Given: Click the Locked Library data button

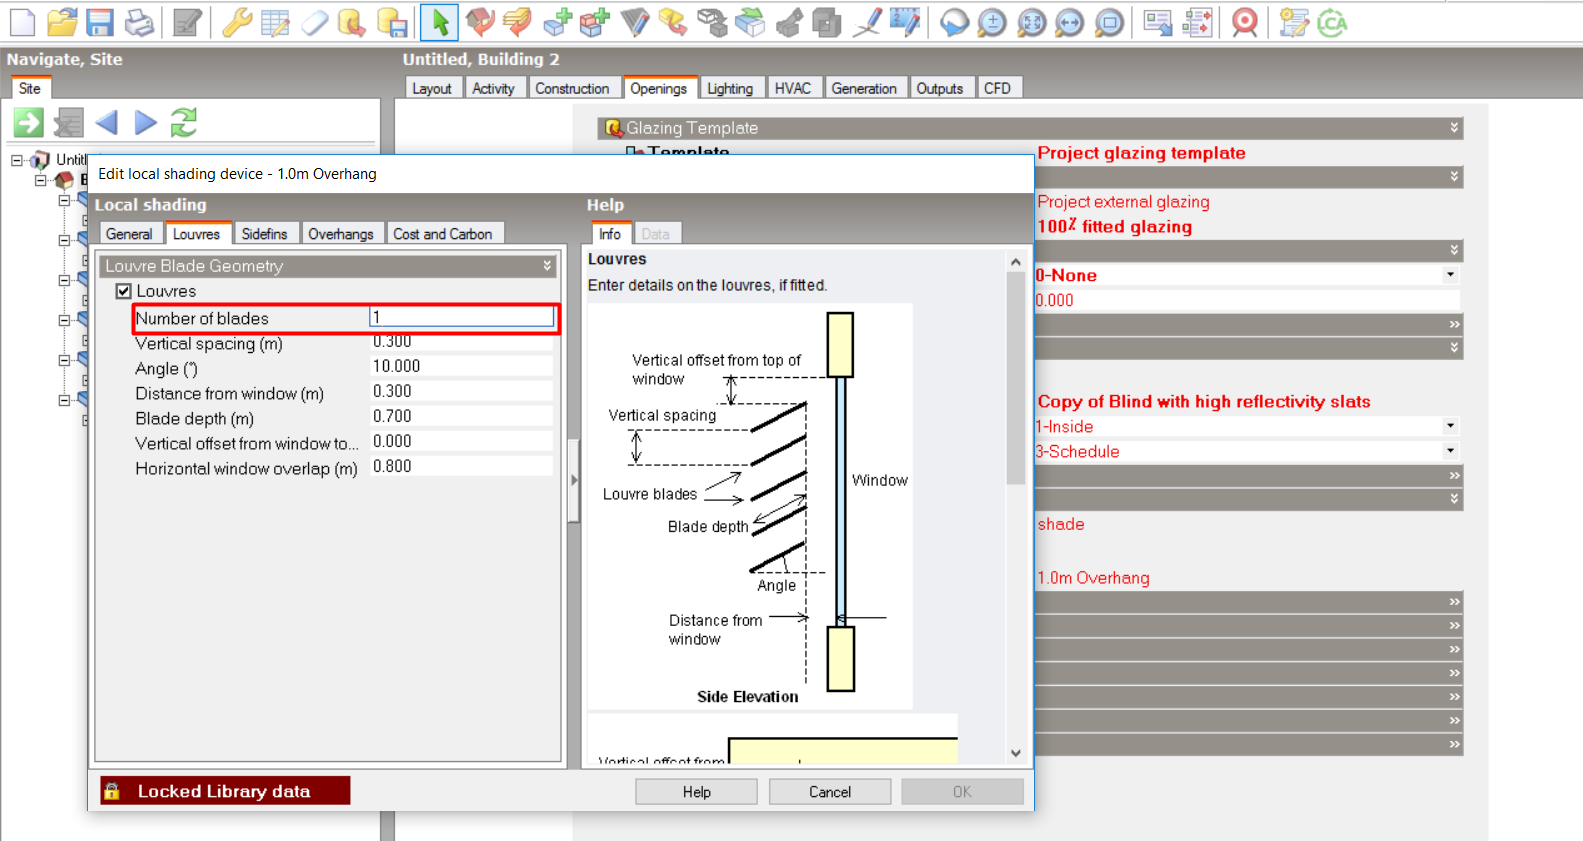Looking at the screenshot, I should coord(225,791).
